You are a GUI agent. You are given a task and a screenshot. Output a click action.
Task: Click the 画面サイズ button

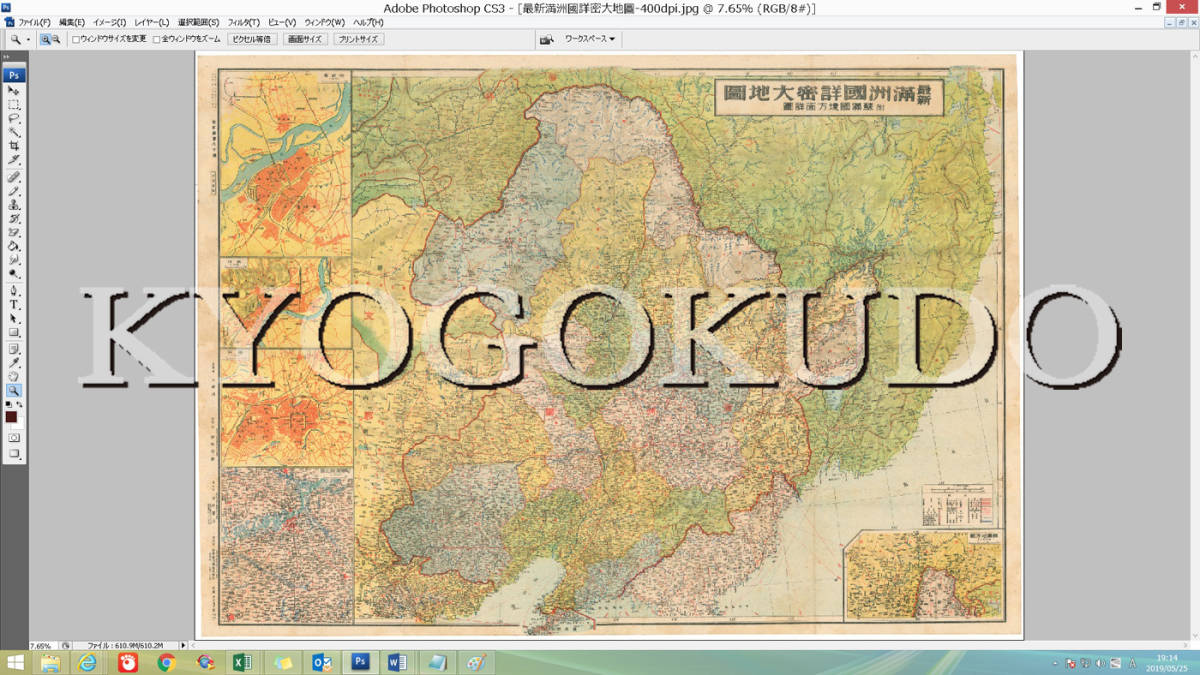305,39
